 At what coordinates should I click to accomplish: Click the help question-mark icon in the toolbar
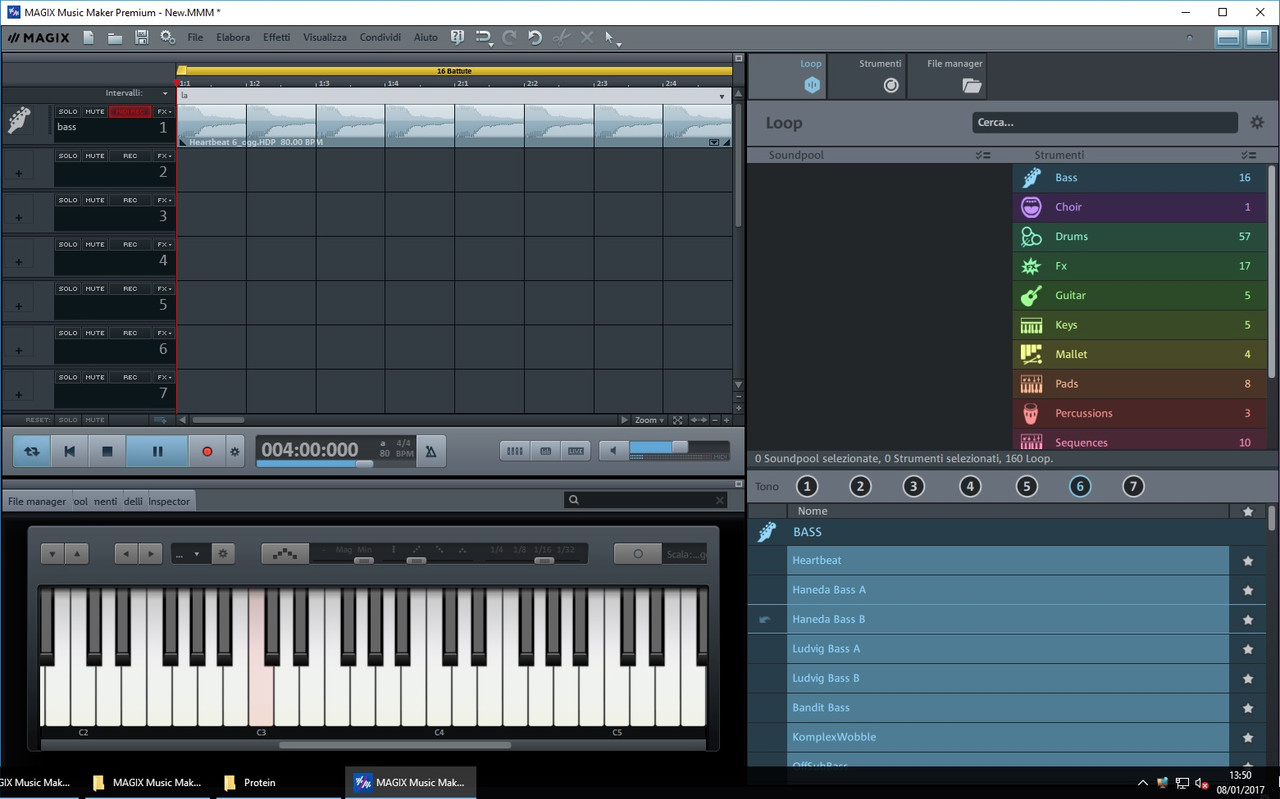[457, 37]
